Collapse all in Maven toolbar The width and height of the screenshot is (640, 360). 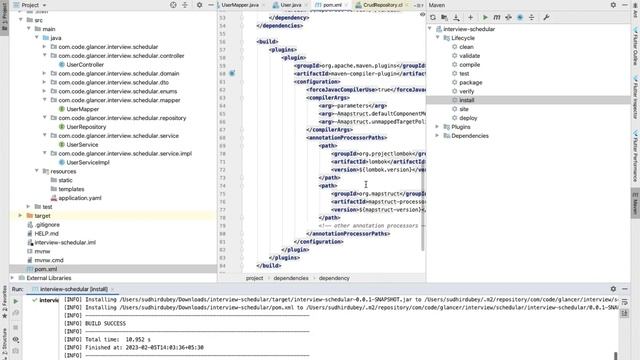pyautogui.click(x=531, y=18)
